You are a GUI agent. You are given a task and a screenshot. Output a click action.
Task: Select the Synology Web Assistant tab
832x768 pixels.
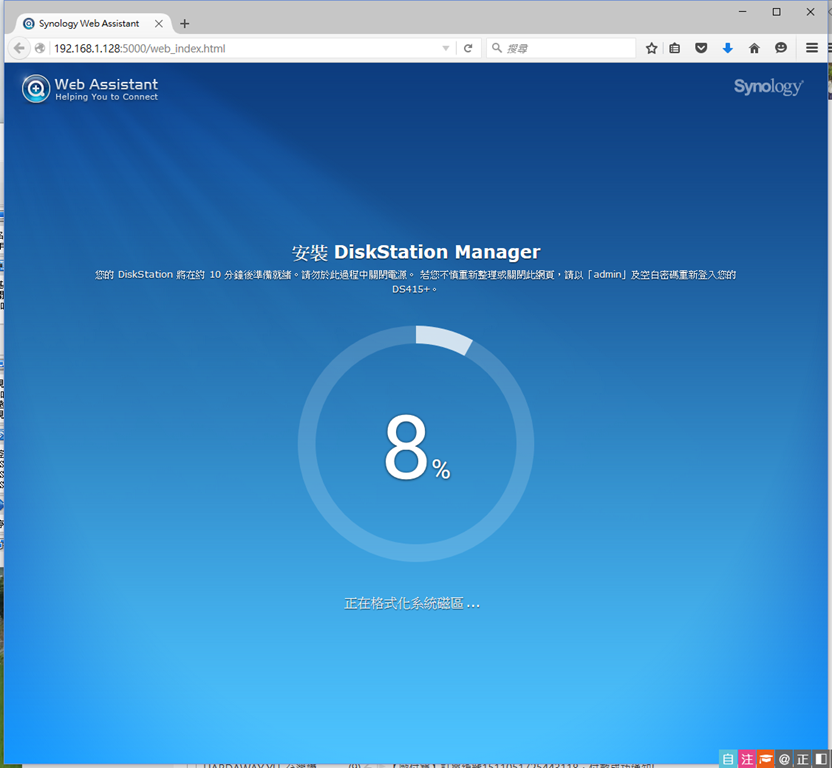point(89,23)
